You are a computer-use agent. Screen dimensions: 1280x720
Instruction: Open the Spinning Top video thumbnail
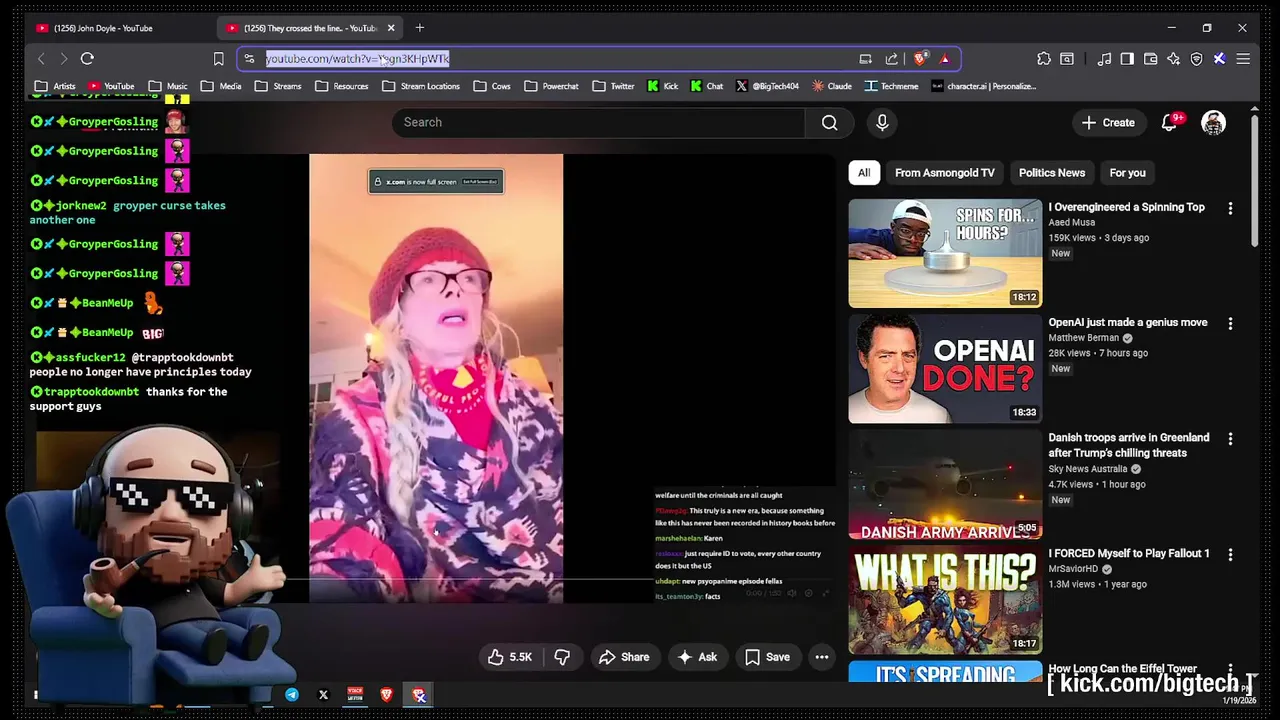click(x=945, y=253)
